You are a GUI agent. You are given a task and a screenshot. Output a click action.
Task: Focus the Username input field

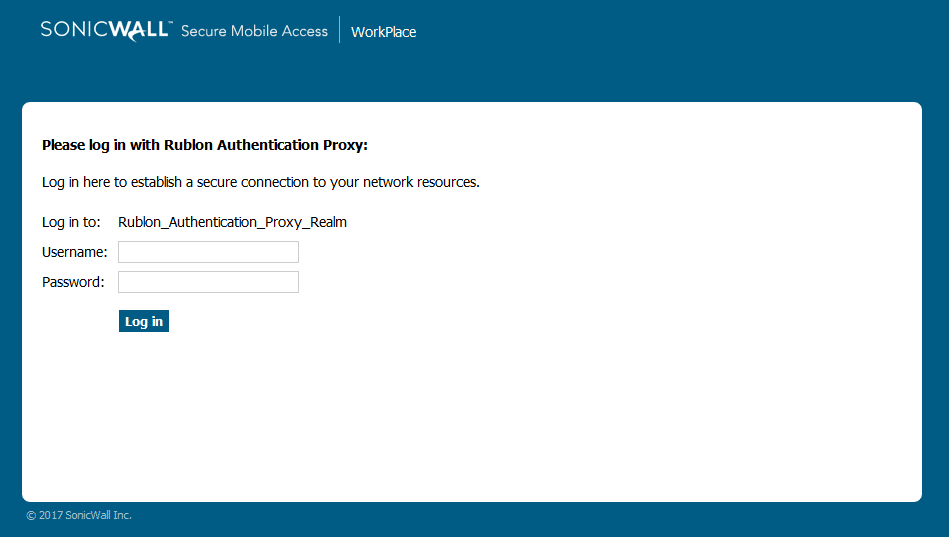coord(208,252)
